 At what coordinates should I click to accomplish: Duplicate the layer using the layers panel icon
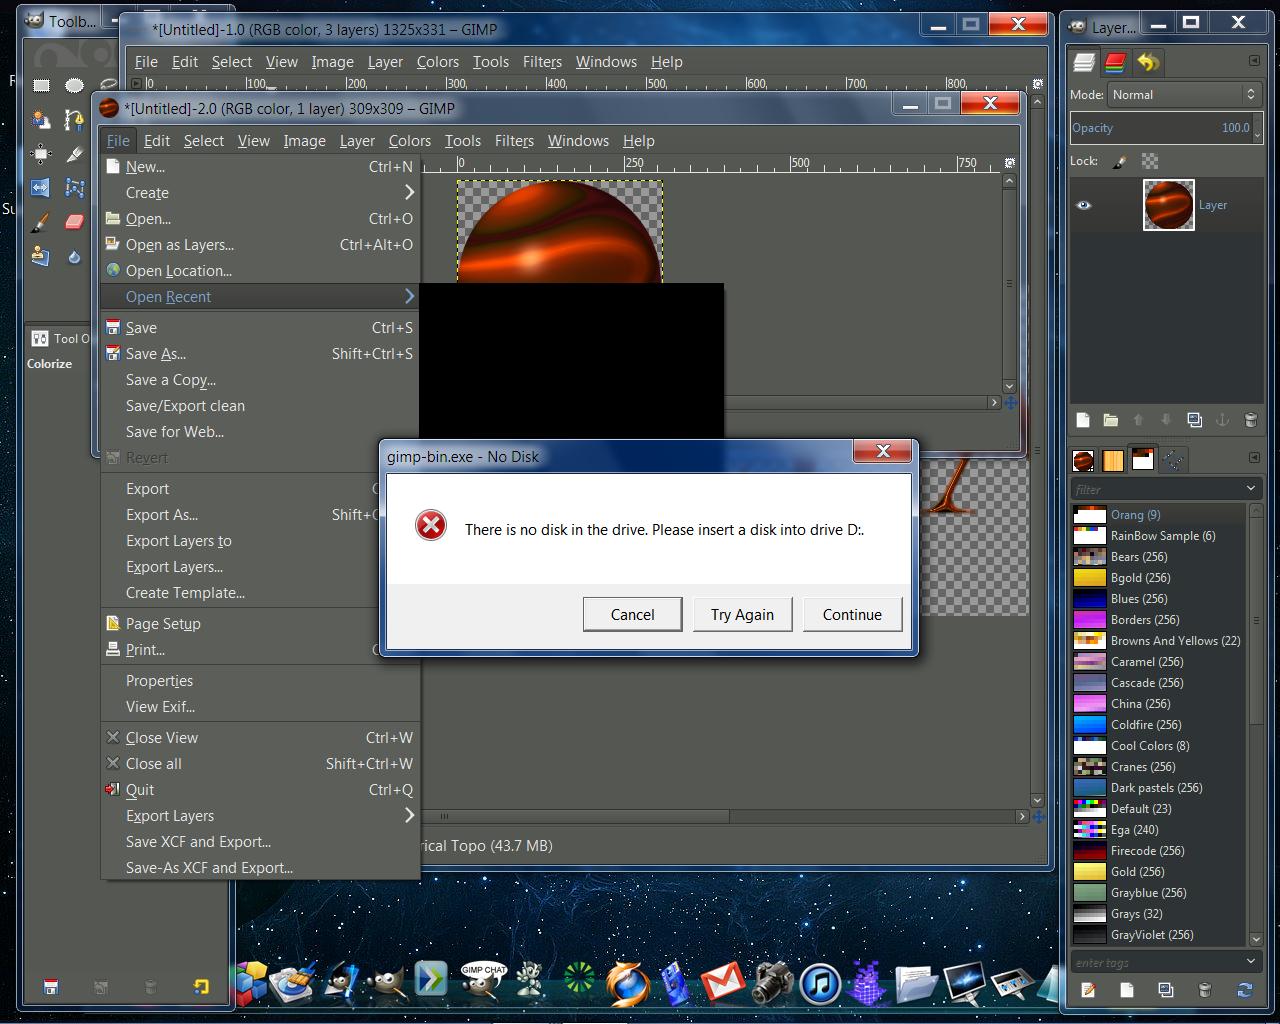coord(1194,420)
